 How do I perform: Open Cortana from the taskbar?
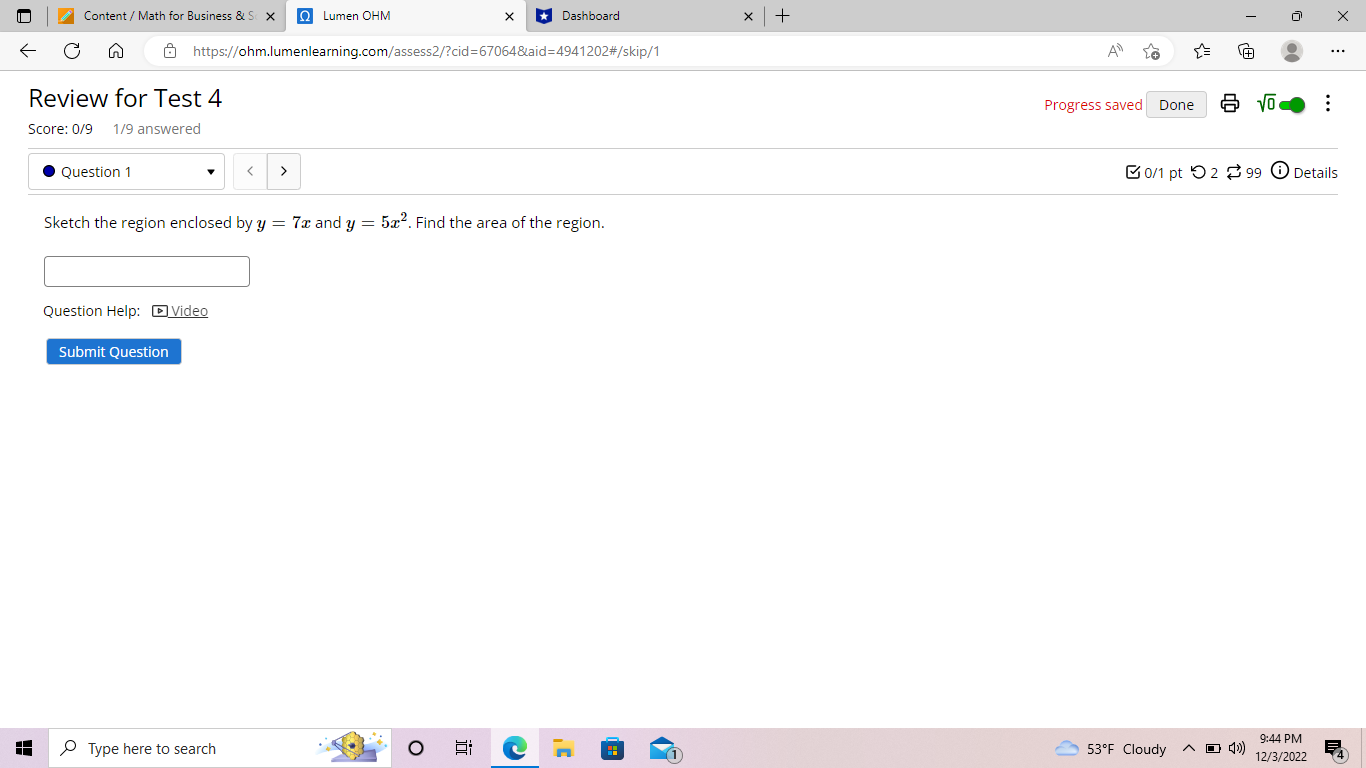[416, 748]
